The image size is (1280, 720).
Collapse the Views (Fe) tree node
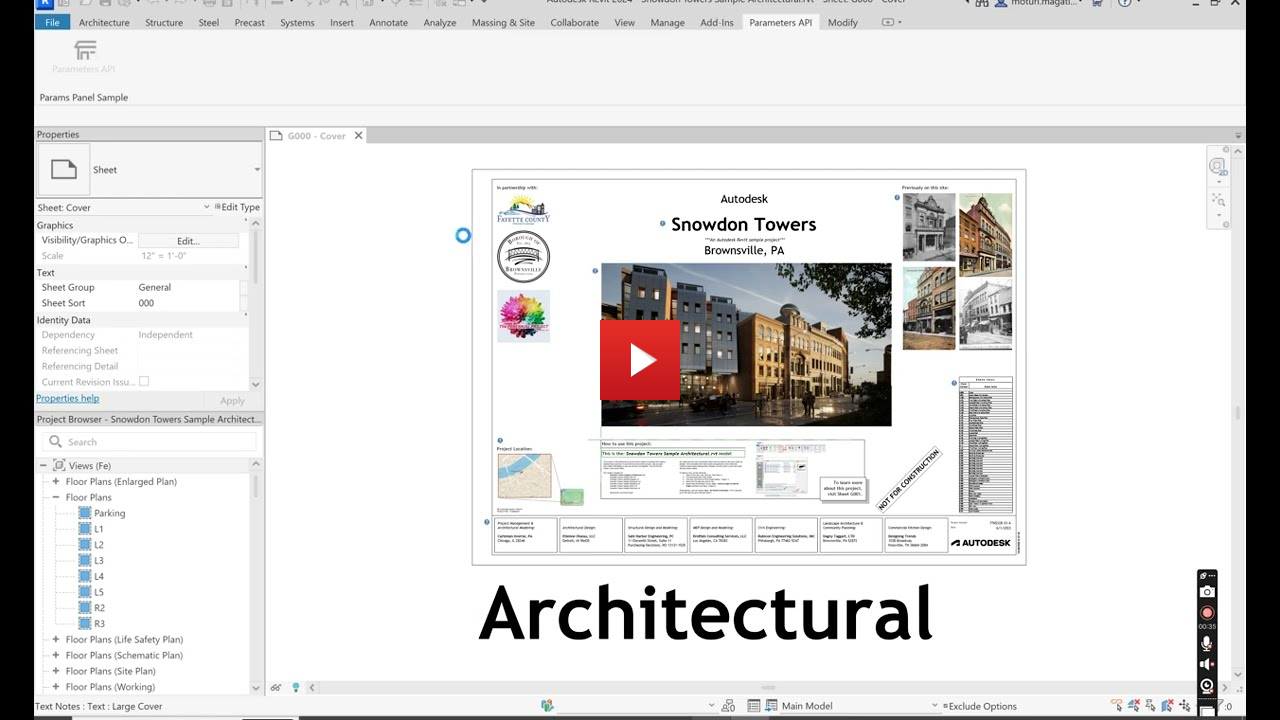[x=43, y=466]
